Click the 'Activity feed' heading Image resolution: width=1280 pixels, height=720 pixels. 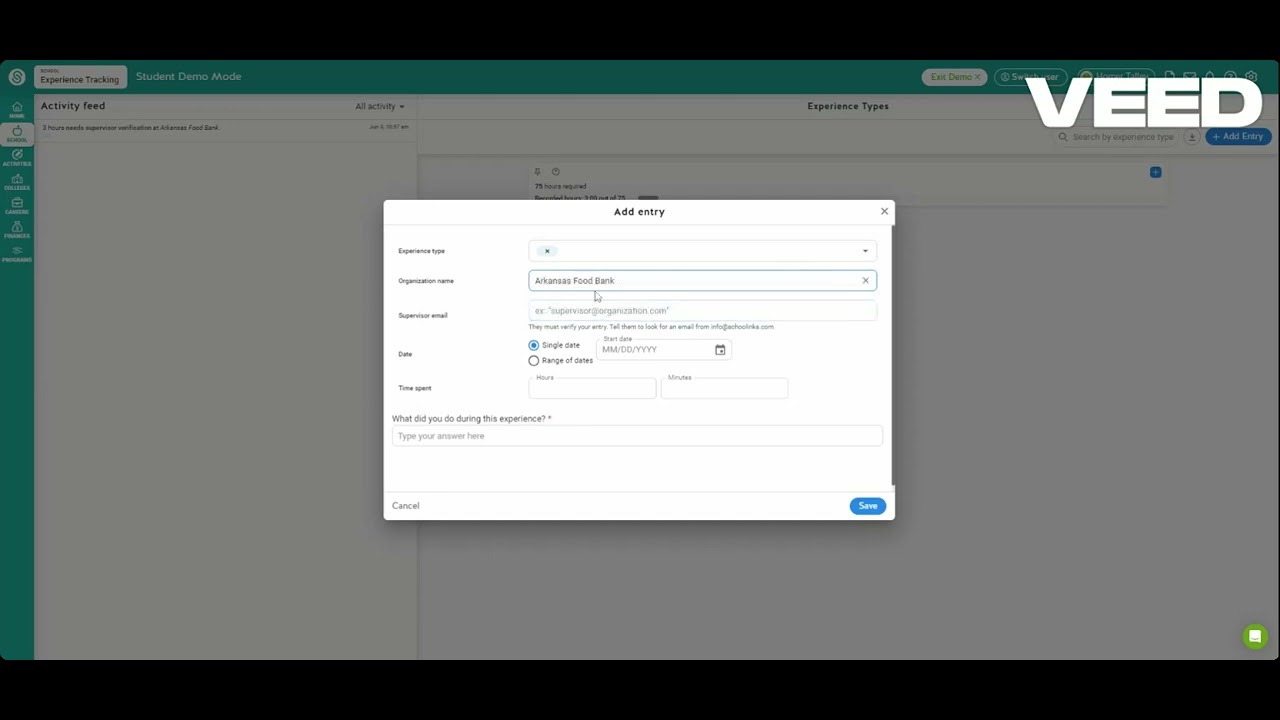point(73,106)
